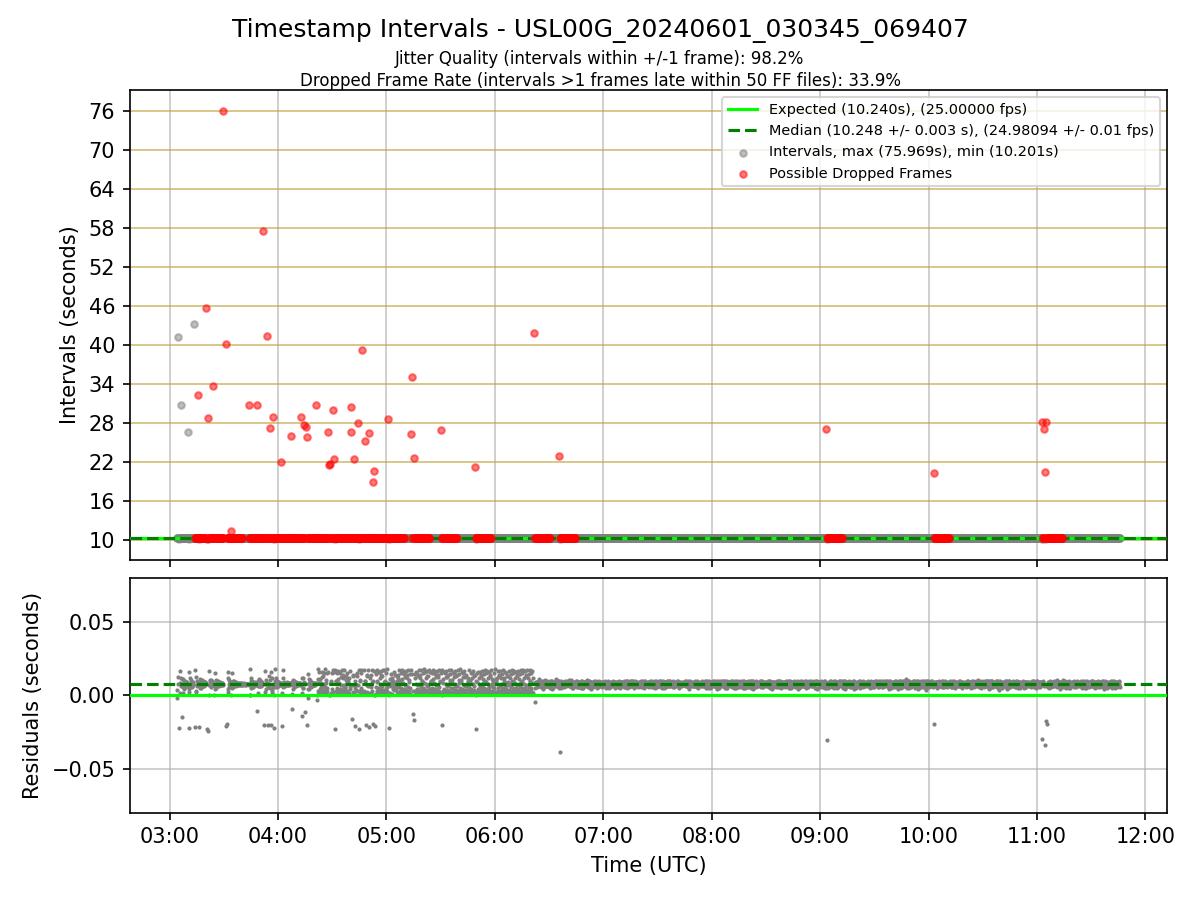Click legend entry 'Possible Dropped Frames'
This screenshot has height=900, width=1200.
[x=860, y=173]
